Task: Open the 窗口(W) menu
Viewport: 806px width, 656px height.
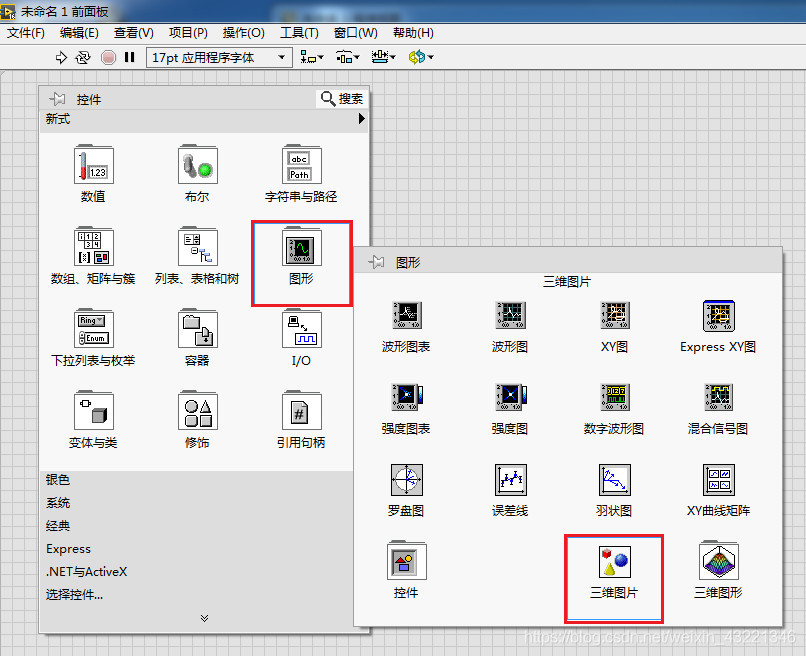Action: 356,33
